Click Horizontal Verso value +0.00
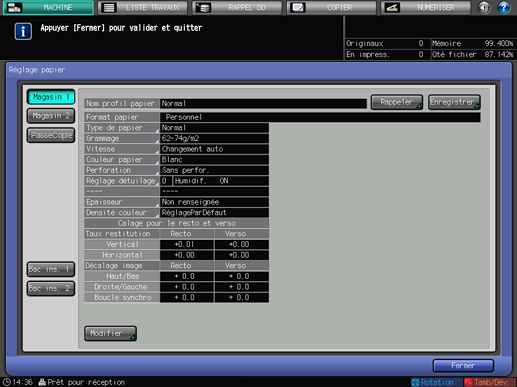Viewport: 517px width, 387px height. click(x=242, y=255)
